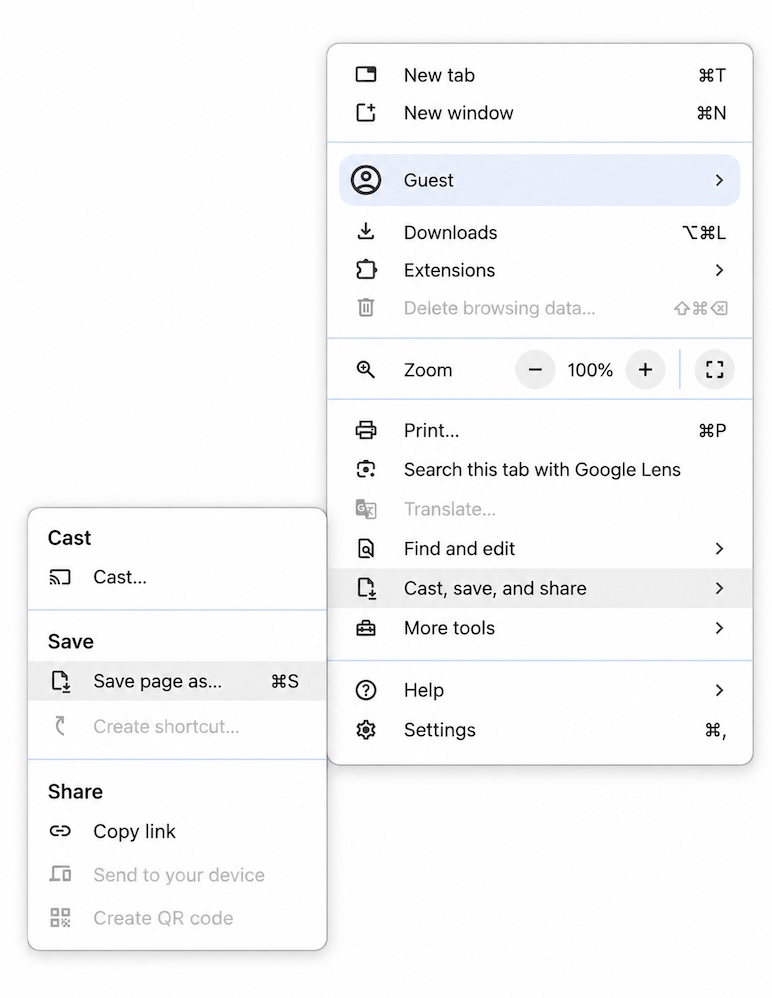This screenshot has width=772, height=998.
Task: Expand the More tools submenu chevron
Action: pos(719,628)
